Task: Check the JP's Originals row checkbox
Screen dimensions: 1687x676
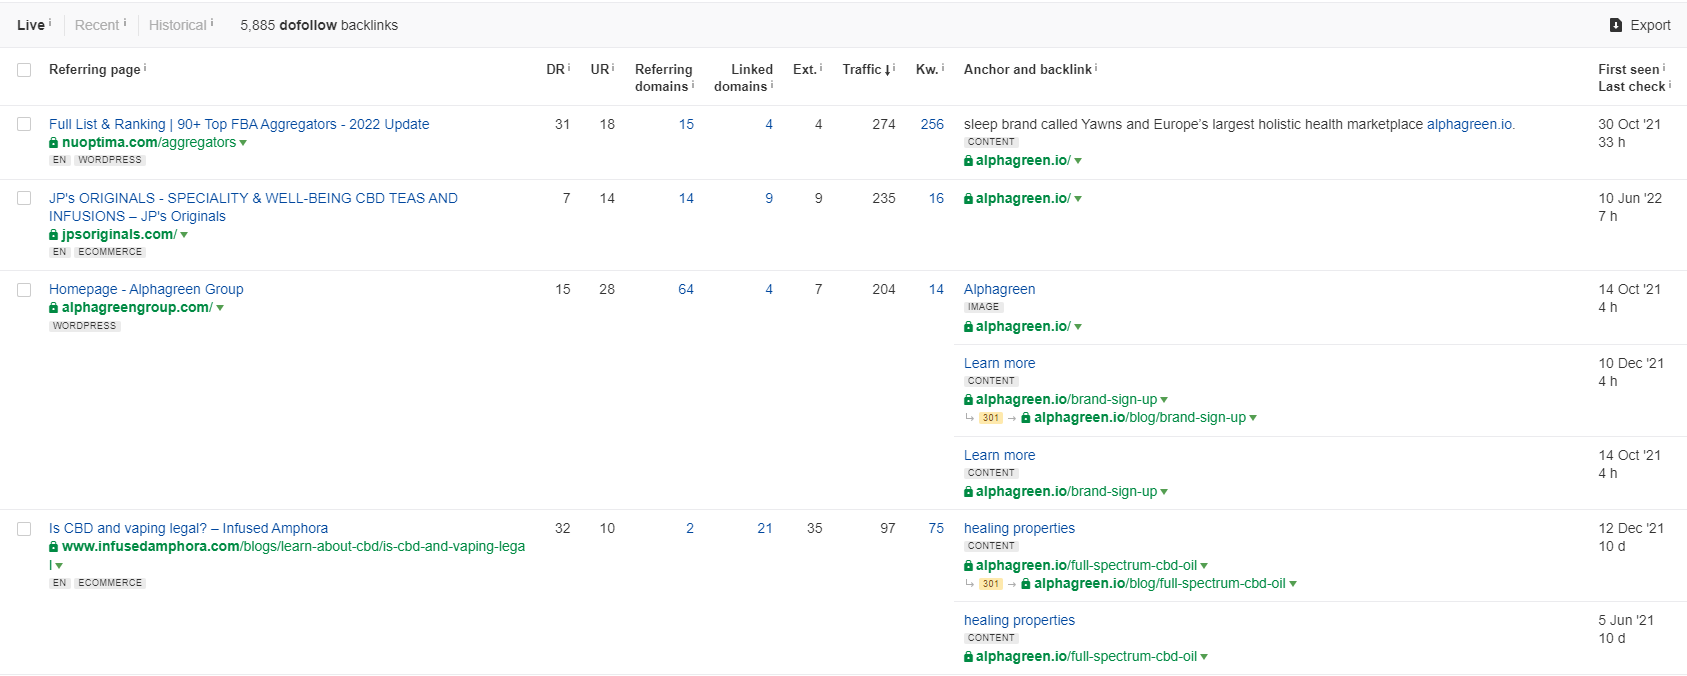Action: 24,198
